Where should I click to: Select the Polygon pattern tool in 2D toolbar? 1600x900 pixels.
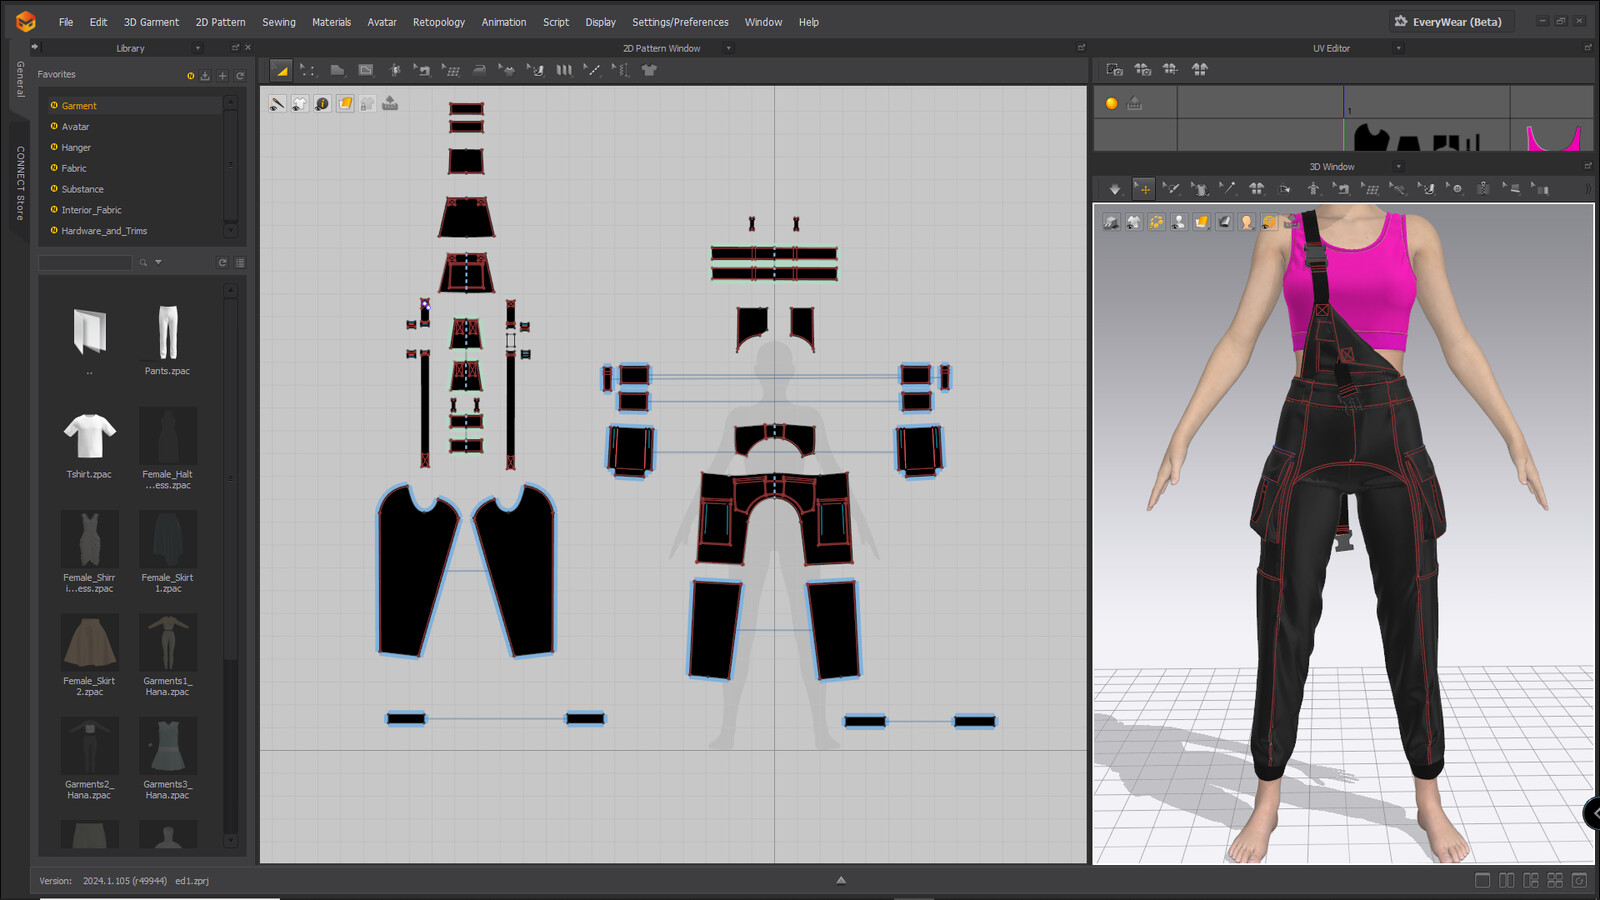[x=337, y=70]
